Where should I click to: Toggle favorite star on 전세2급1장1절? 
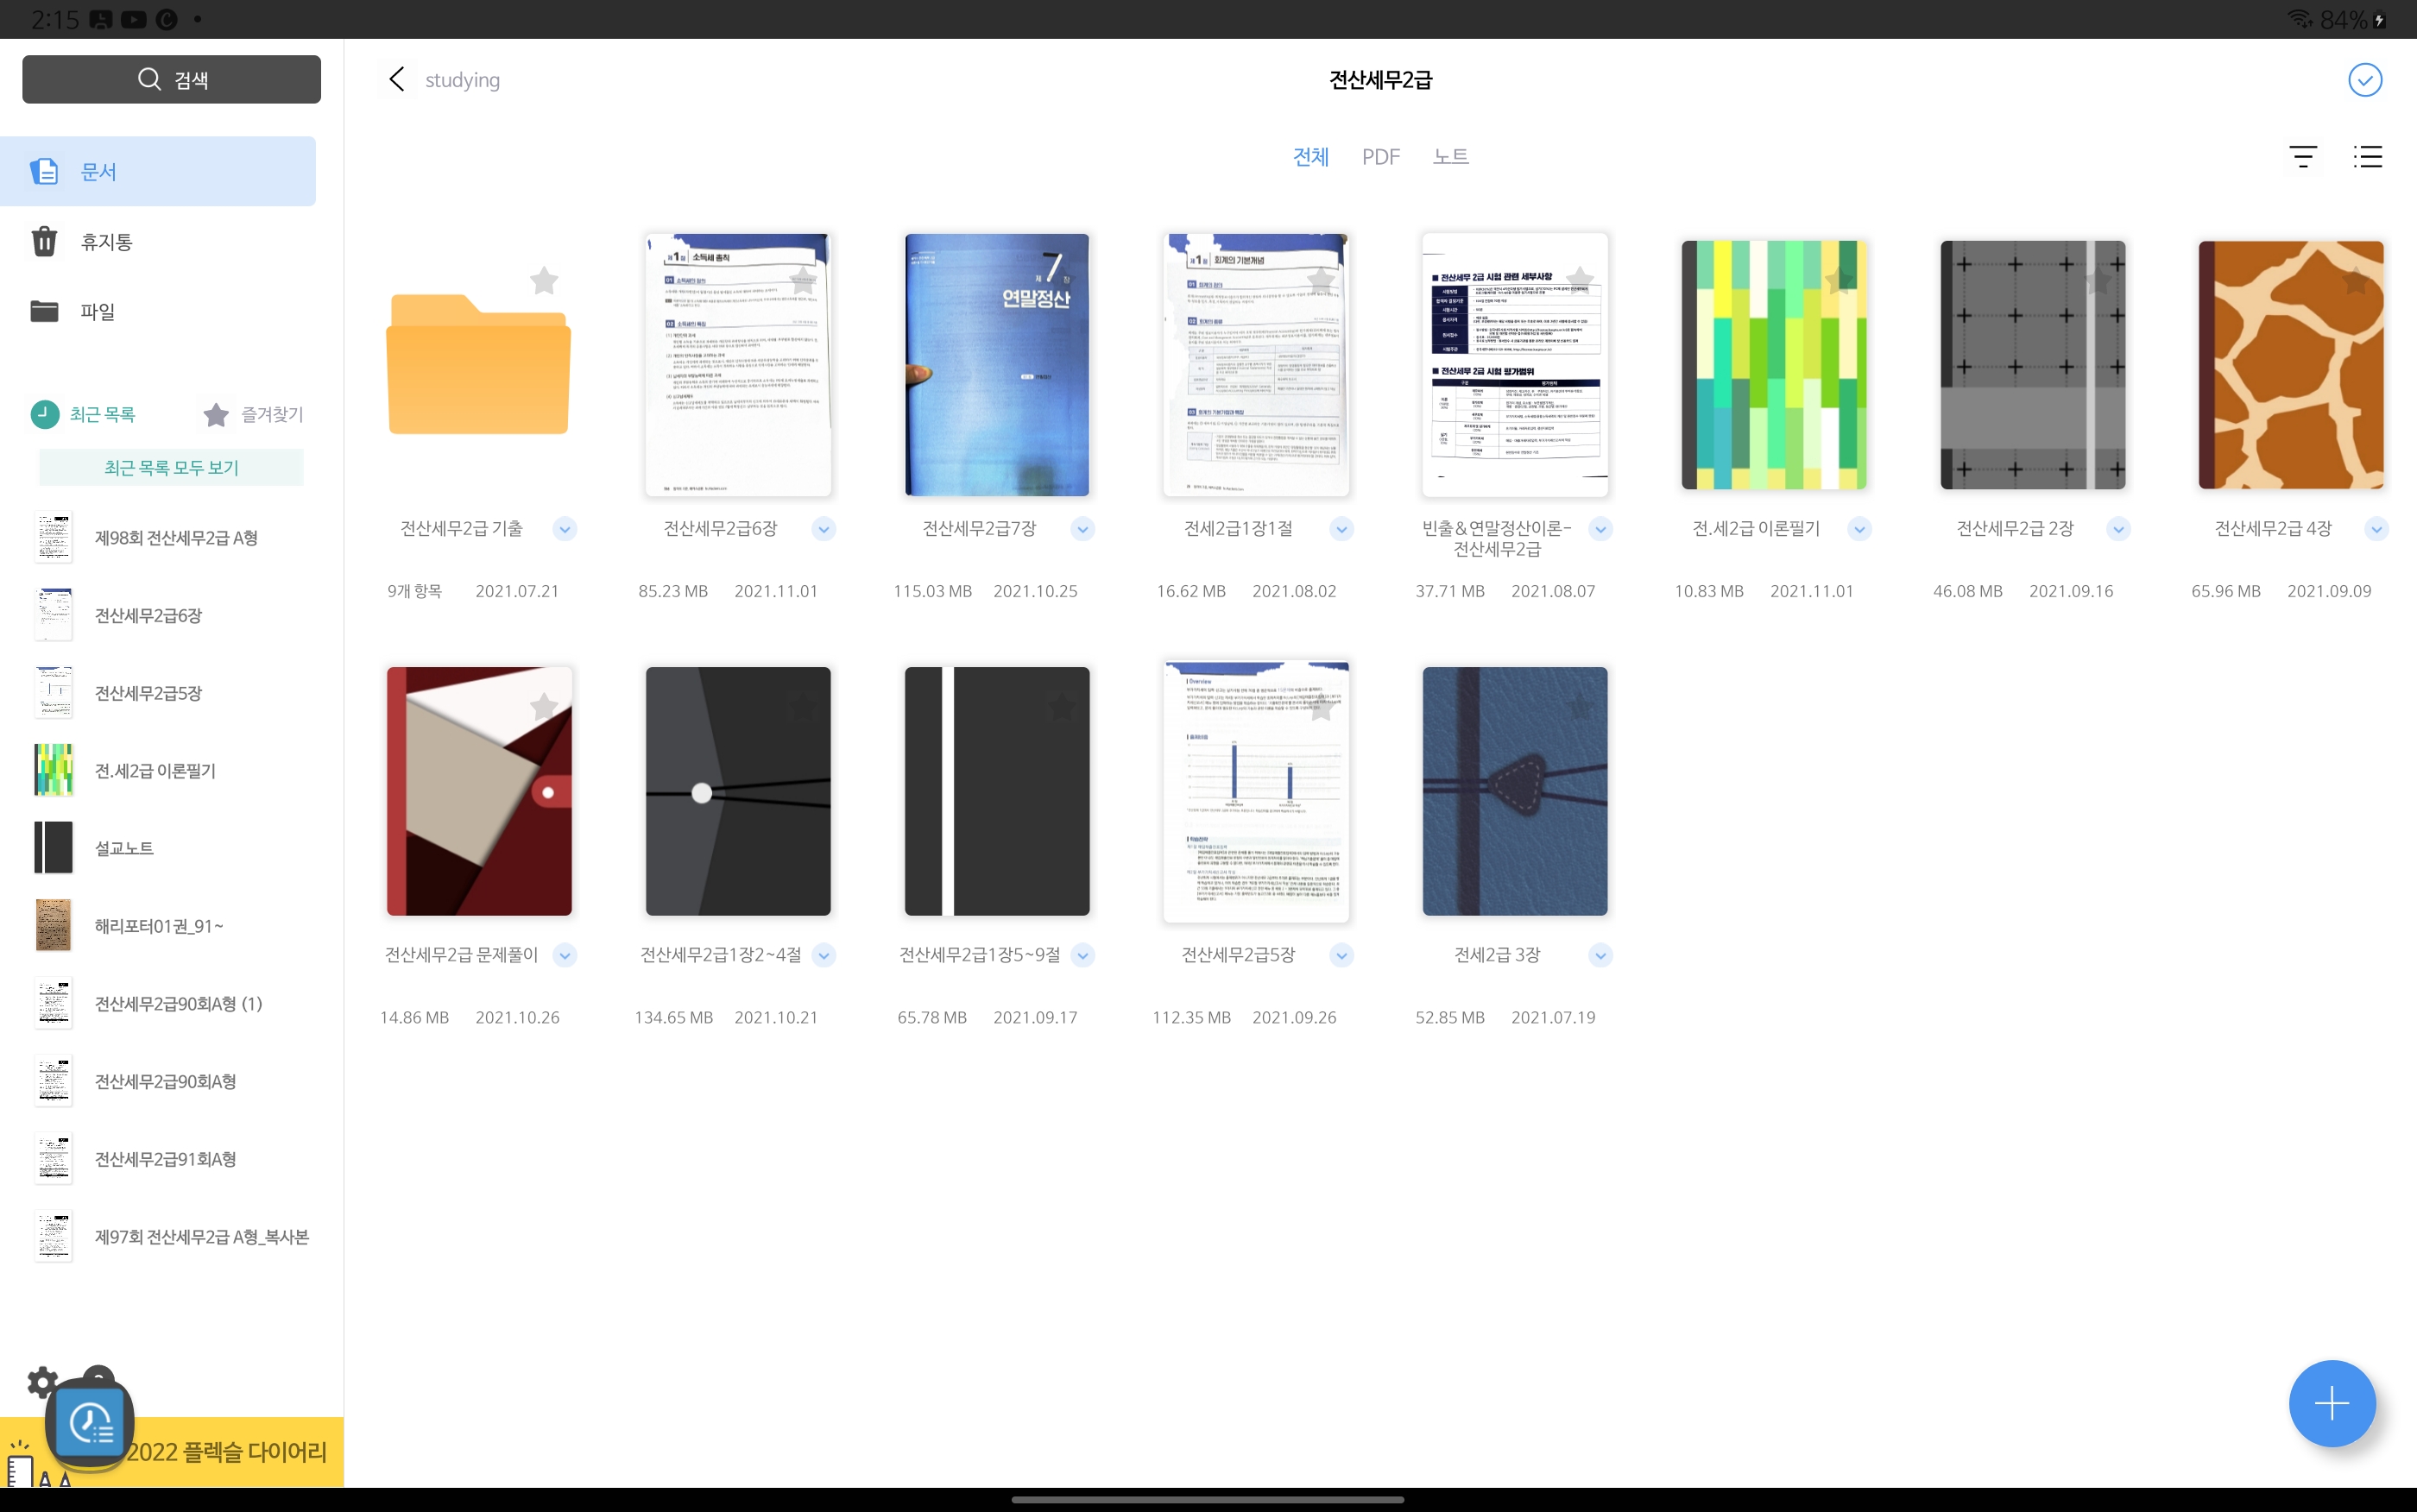coord(1321,281)
